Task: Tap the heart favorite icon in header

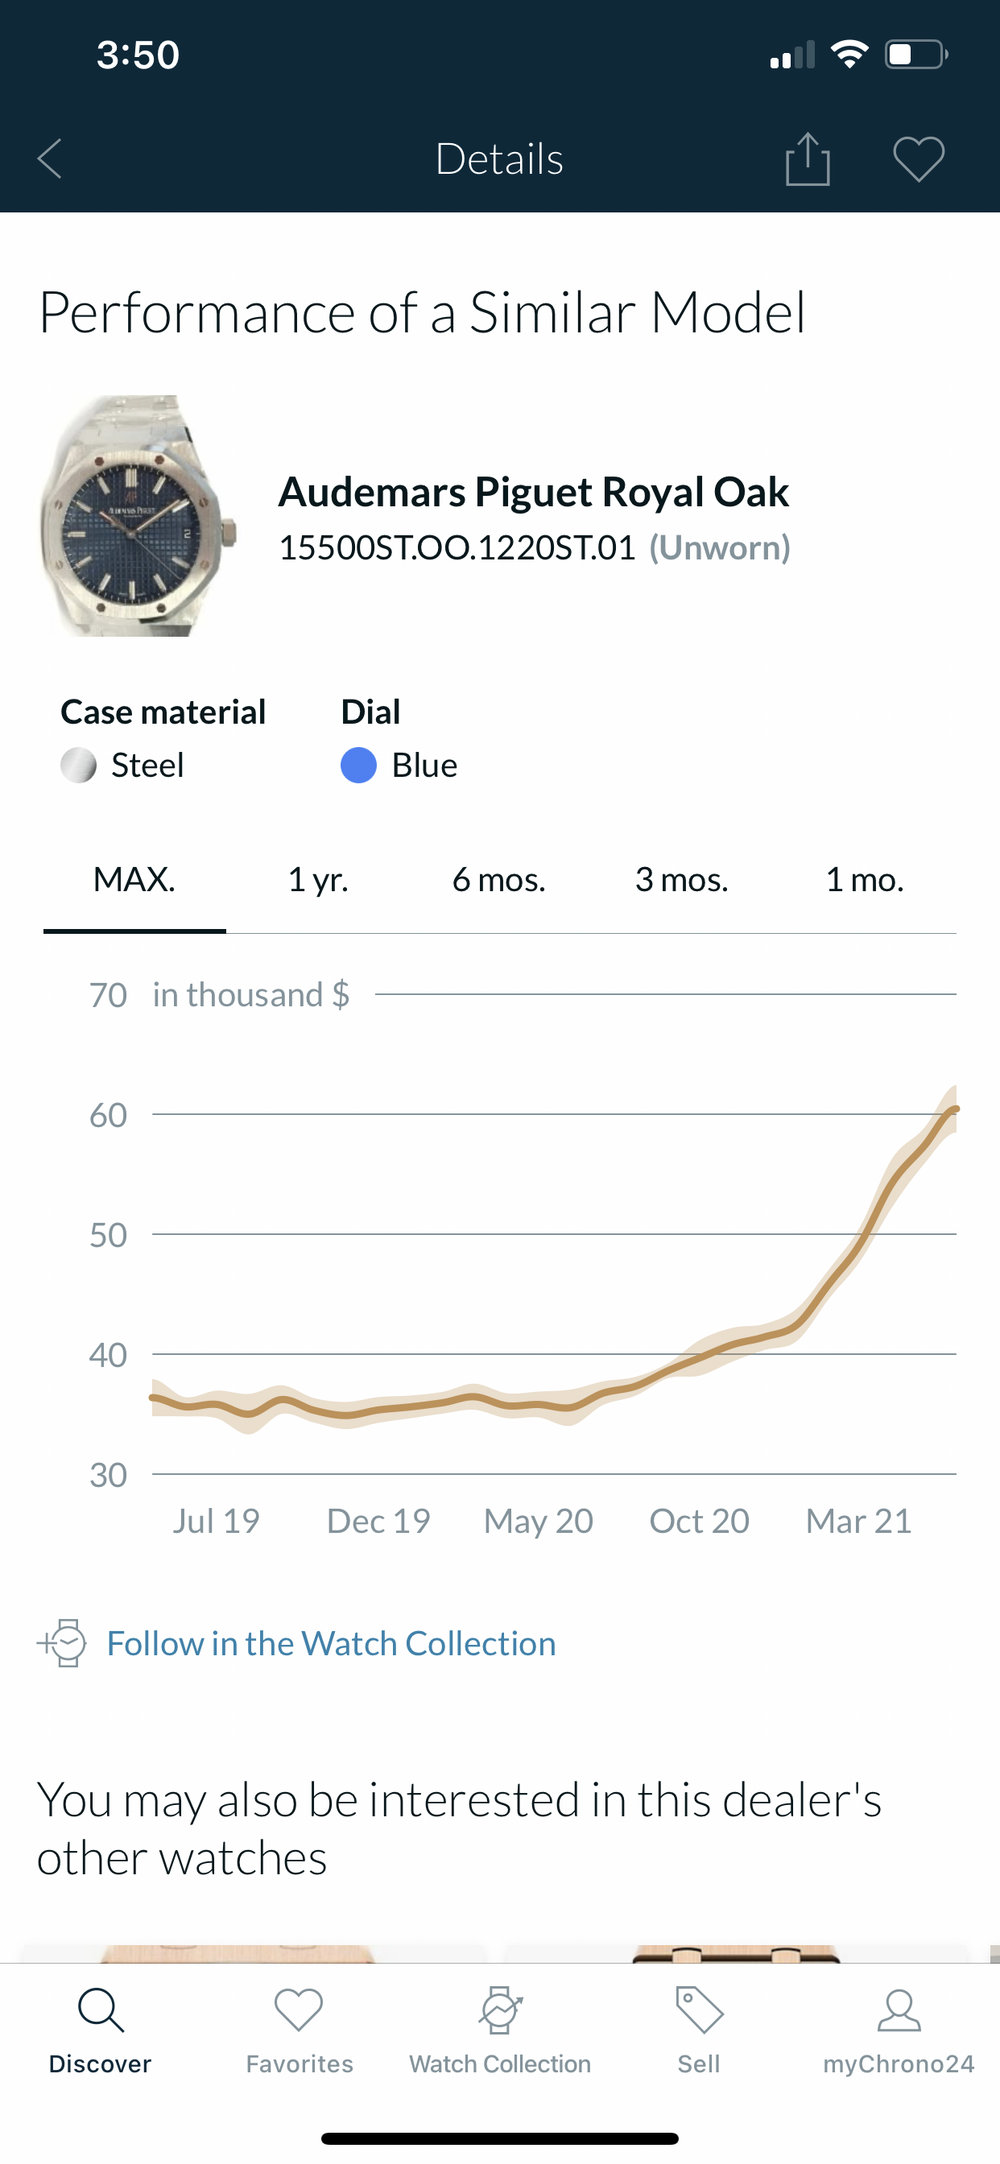Action: coord(918,159)
